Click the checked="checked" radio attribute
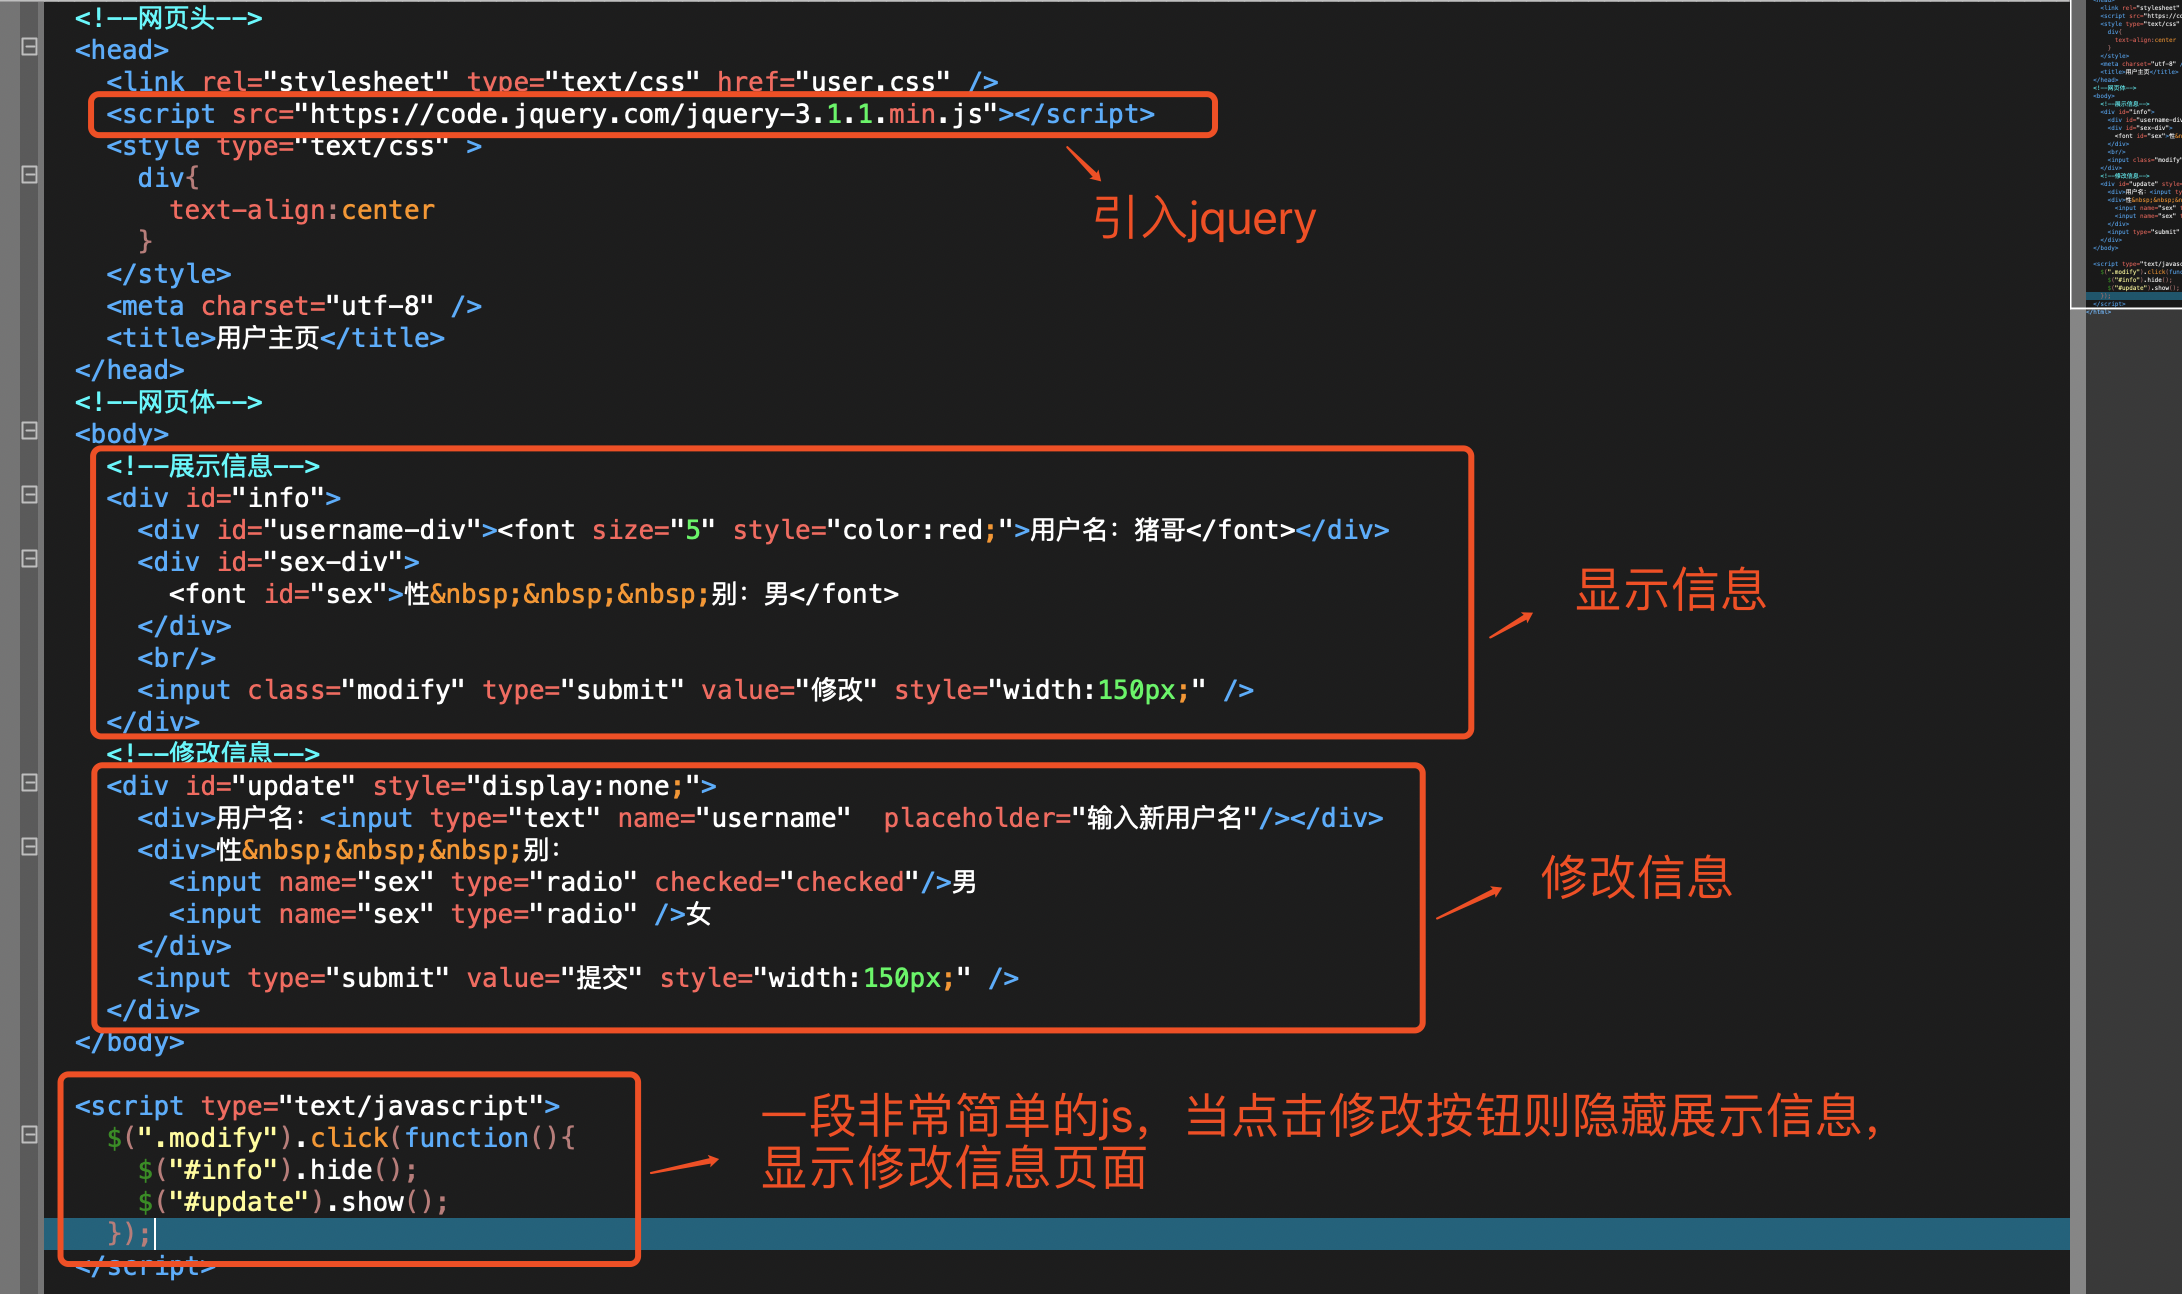The image size is (2182, 1294). point(786,882)
